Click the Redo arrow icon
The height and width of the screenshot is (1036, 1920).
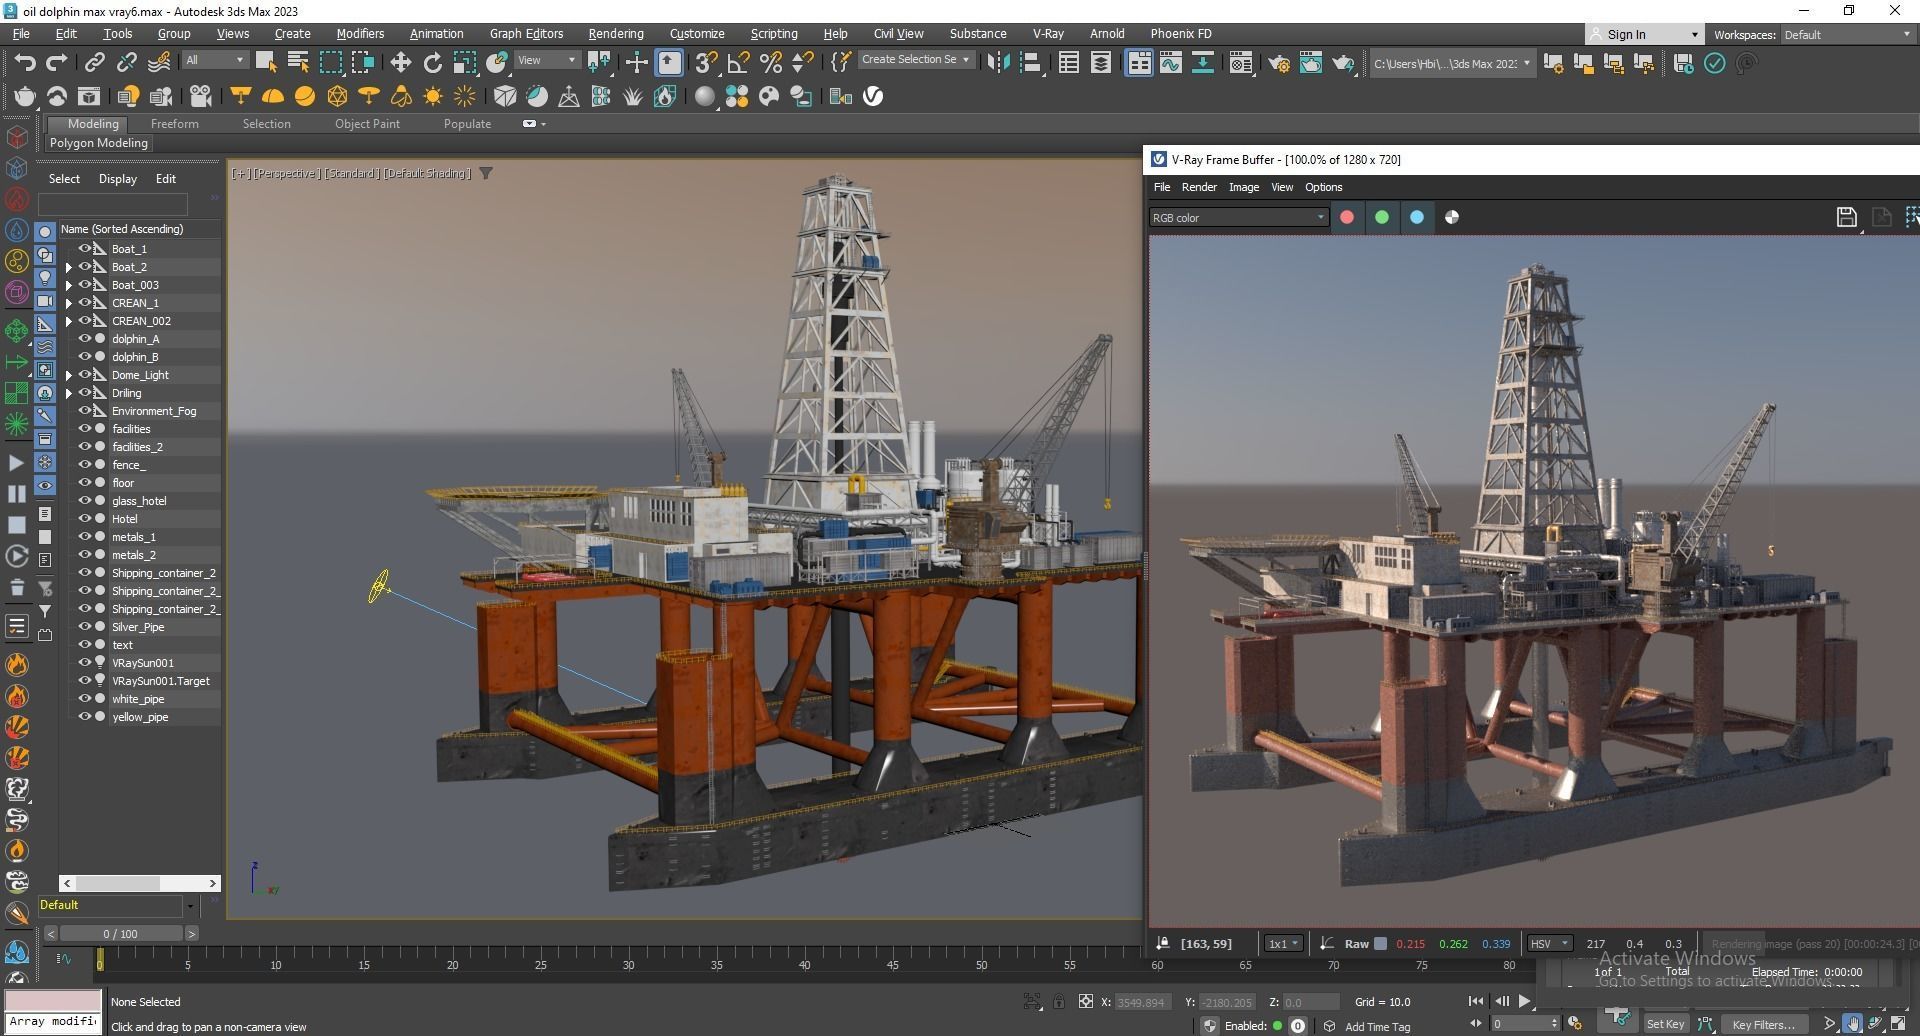pos(57,63)
